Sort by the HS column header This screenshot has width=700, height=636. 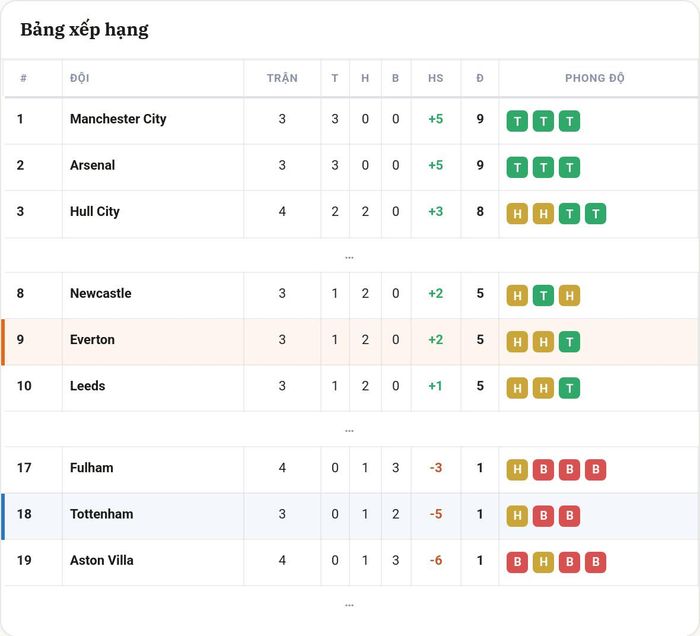[x=436, y=78]
